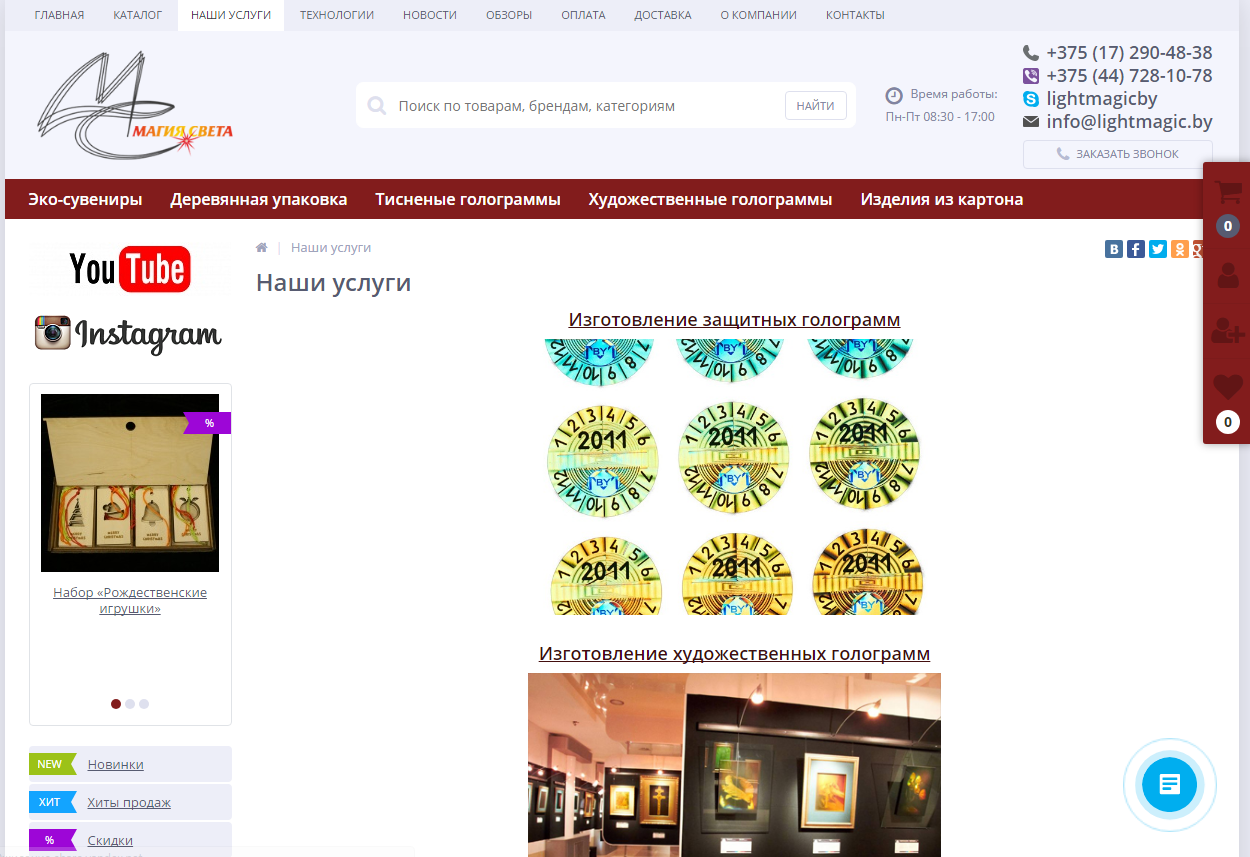Open the Художественные голограммы category
This screenshot has width=1250, height=857.
710,199
